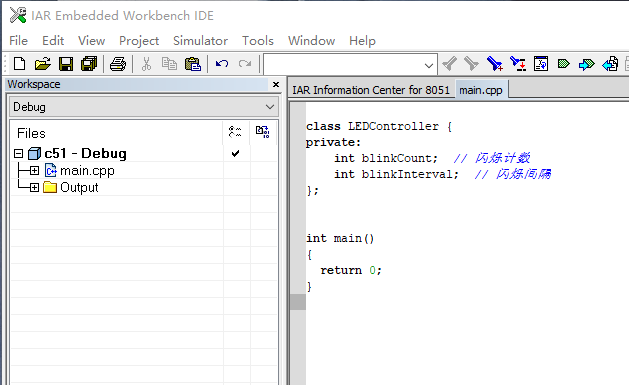The width and height of the screenshot is (629, 385).
Task: Click the Toggle Breakpoint toolbar icon
Action: pos(564,64)
